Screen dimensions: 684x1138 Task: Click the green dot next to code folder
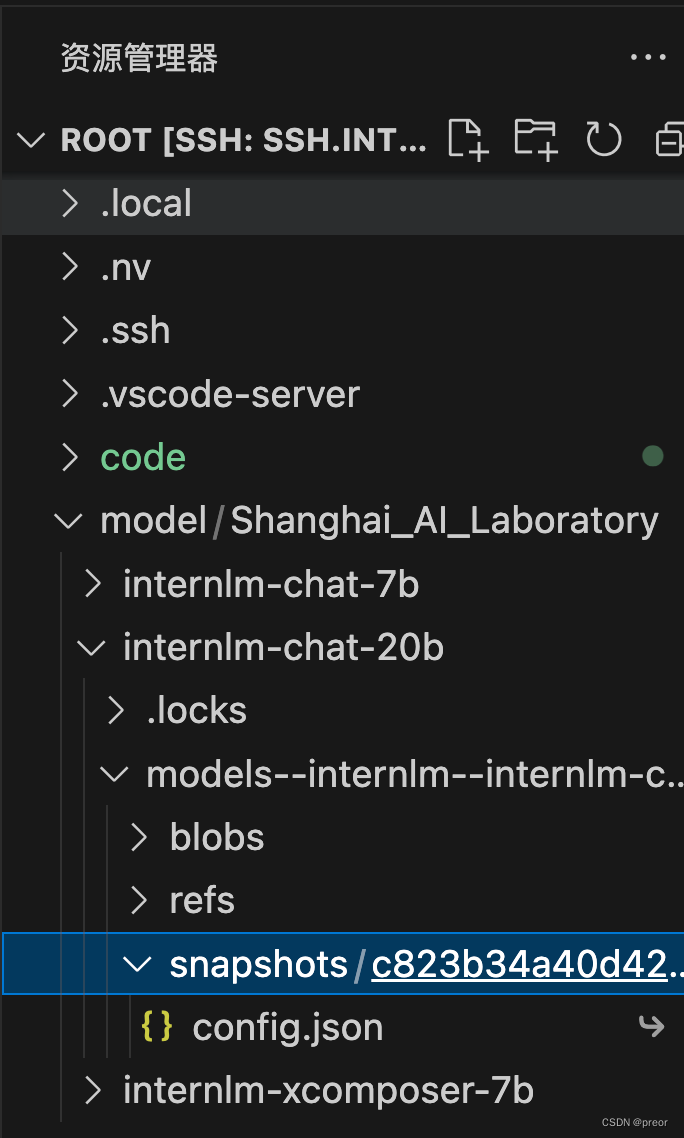[x=653, y=456]
